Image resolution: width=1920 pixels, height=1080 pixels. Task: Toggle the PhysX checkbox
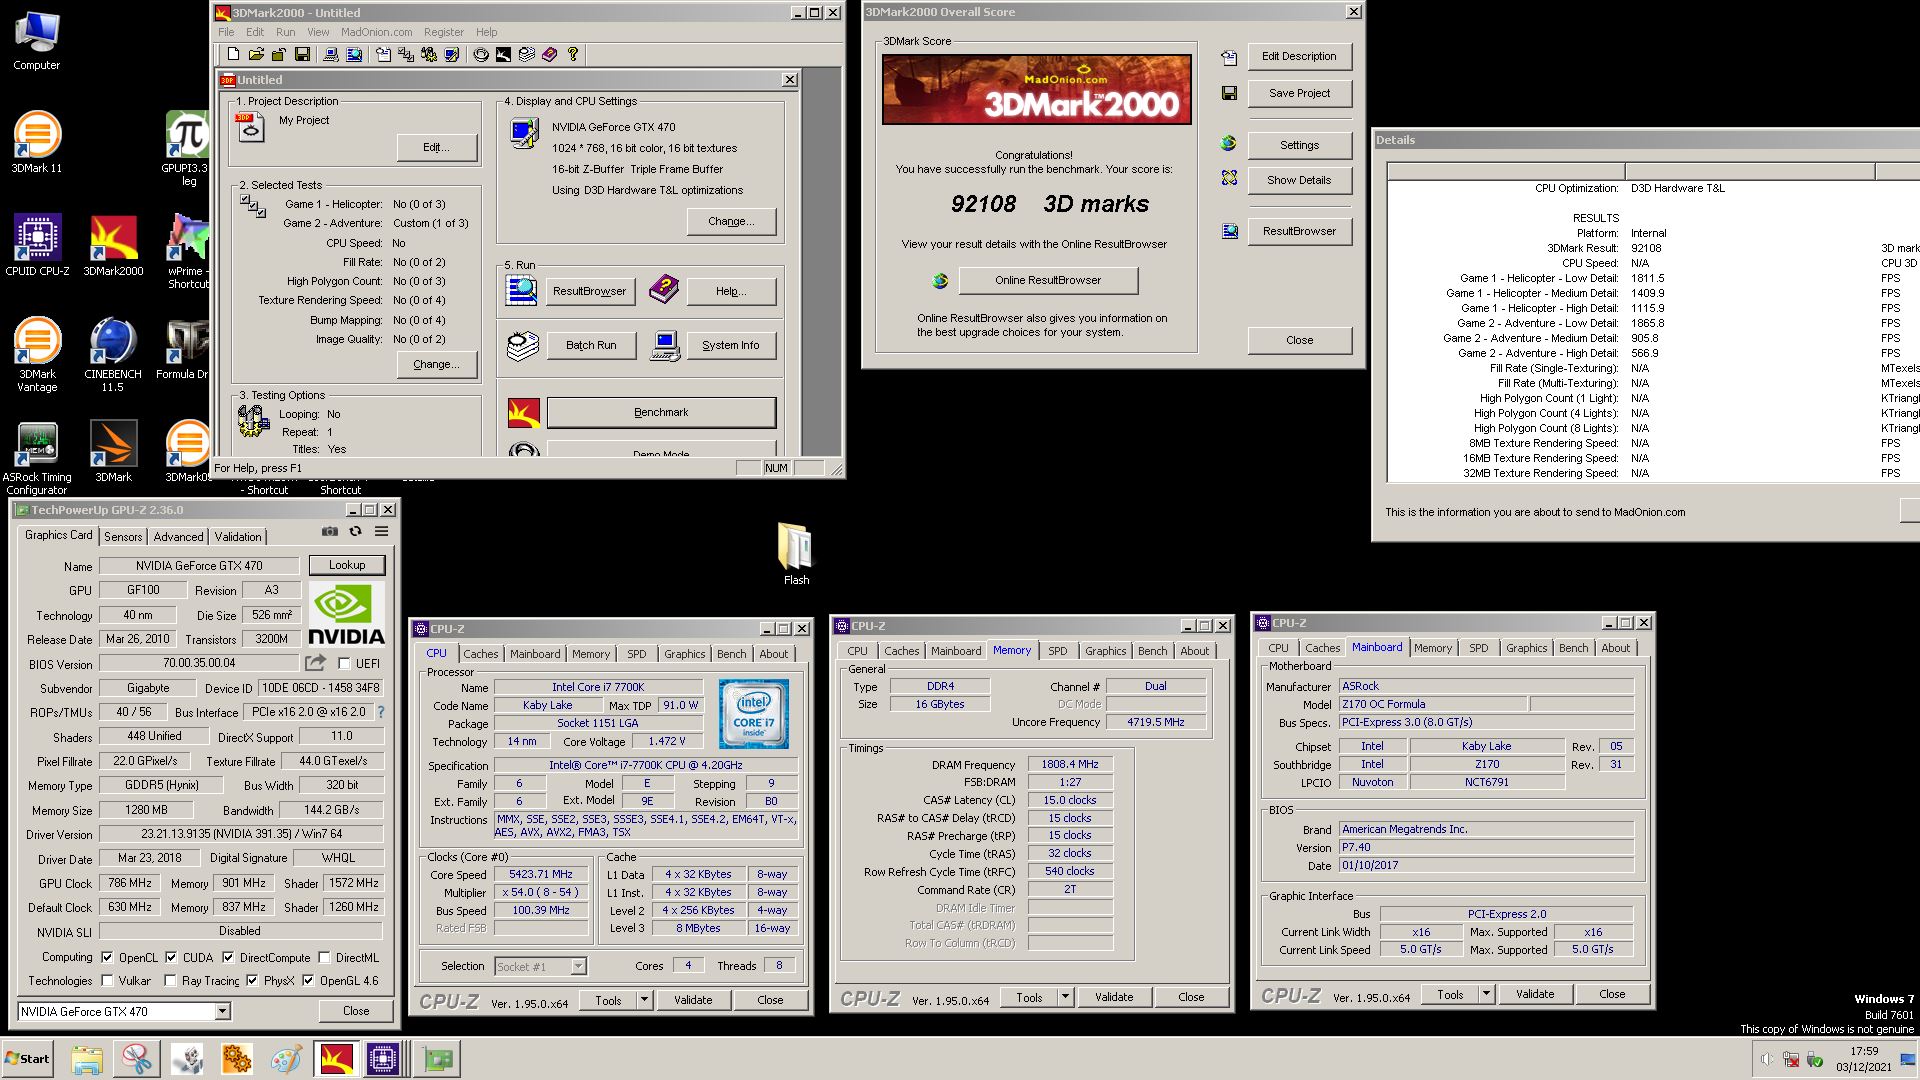(x=252, y=981)
